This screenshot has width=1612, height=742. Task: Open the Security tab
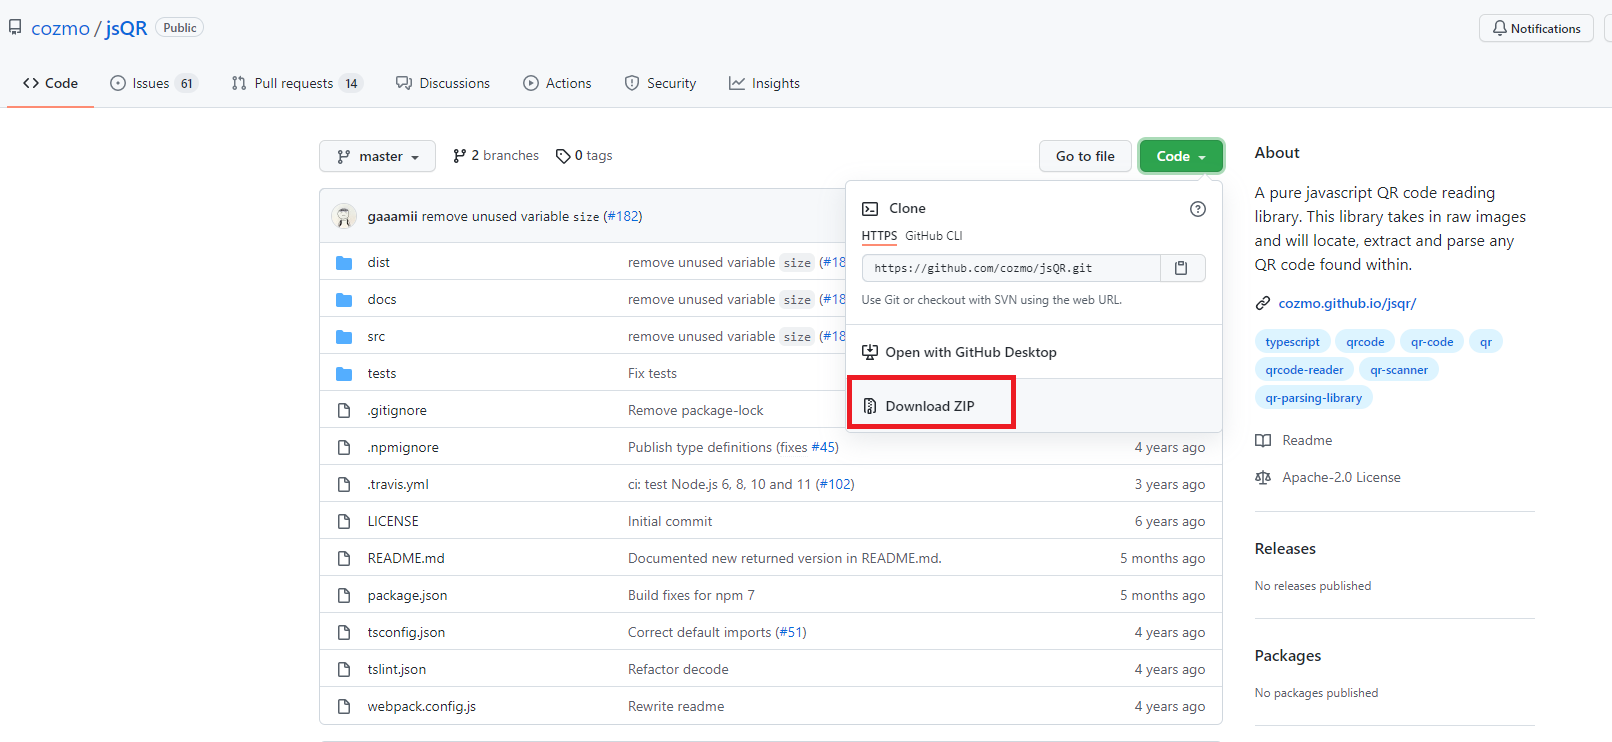tap(660, 84)
